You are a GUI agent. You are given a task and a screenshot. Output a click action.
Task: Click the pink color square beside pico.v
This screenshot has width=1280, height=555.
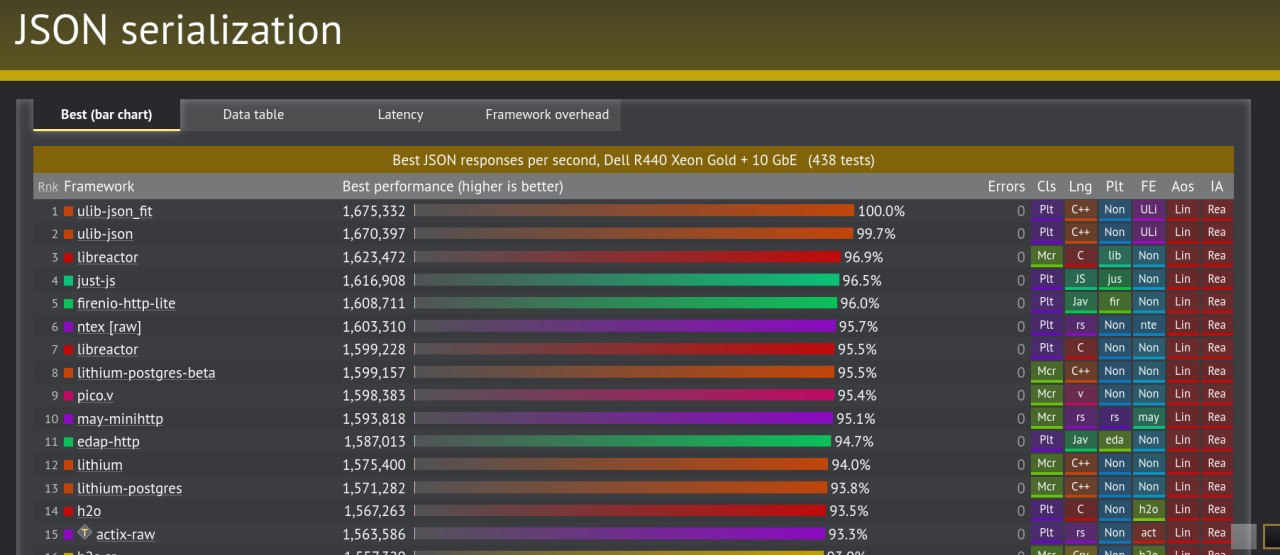[69, 396]
